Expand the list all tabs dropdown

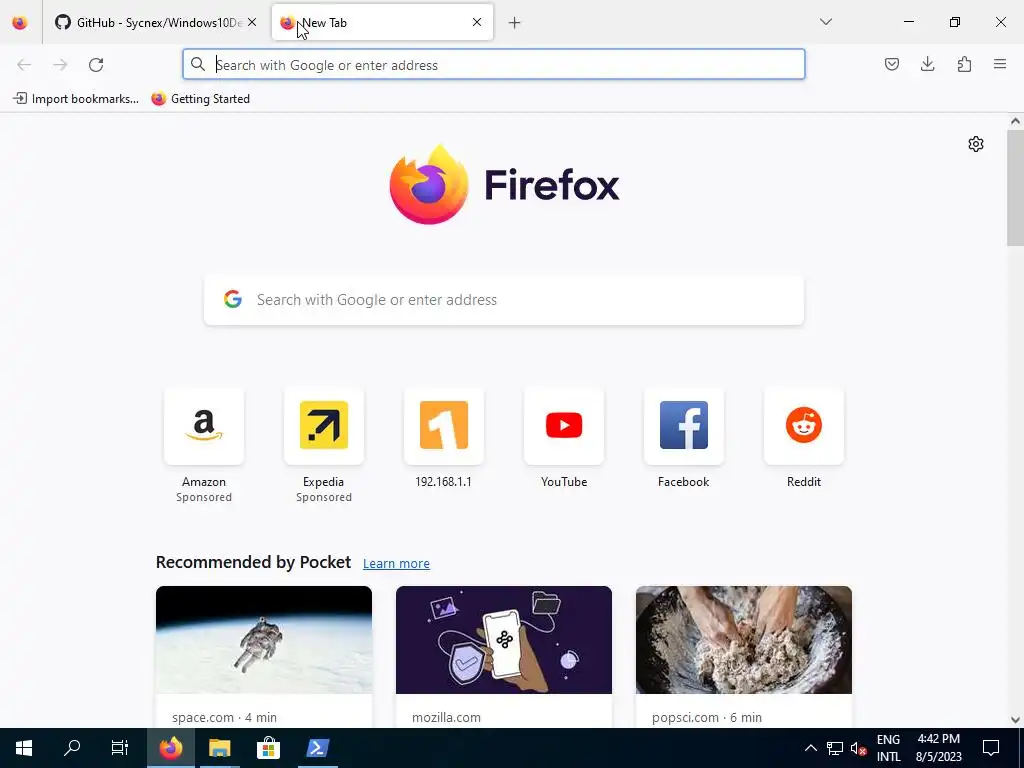pos(825,22)
